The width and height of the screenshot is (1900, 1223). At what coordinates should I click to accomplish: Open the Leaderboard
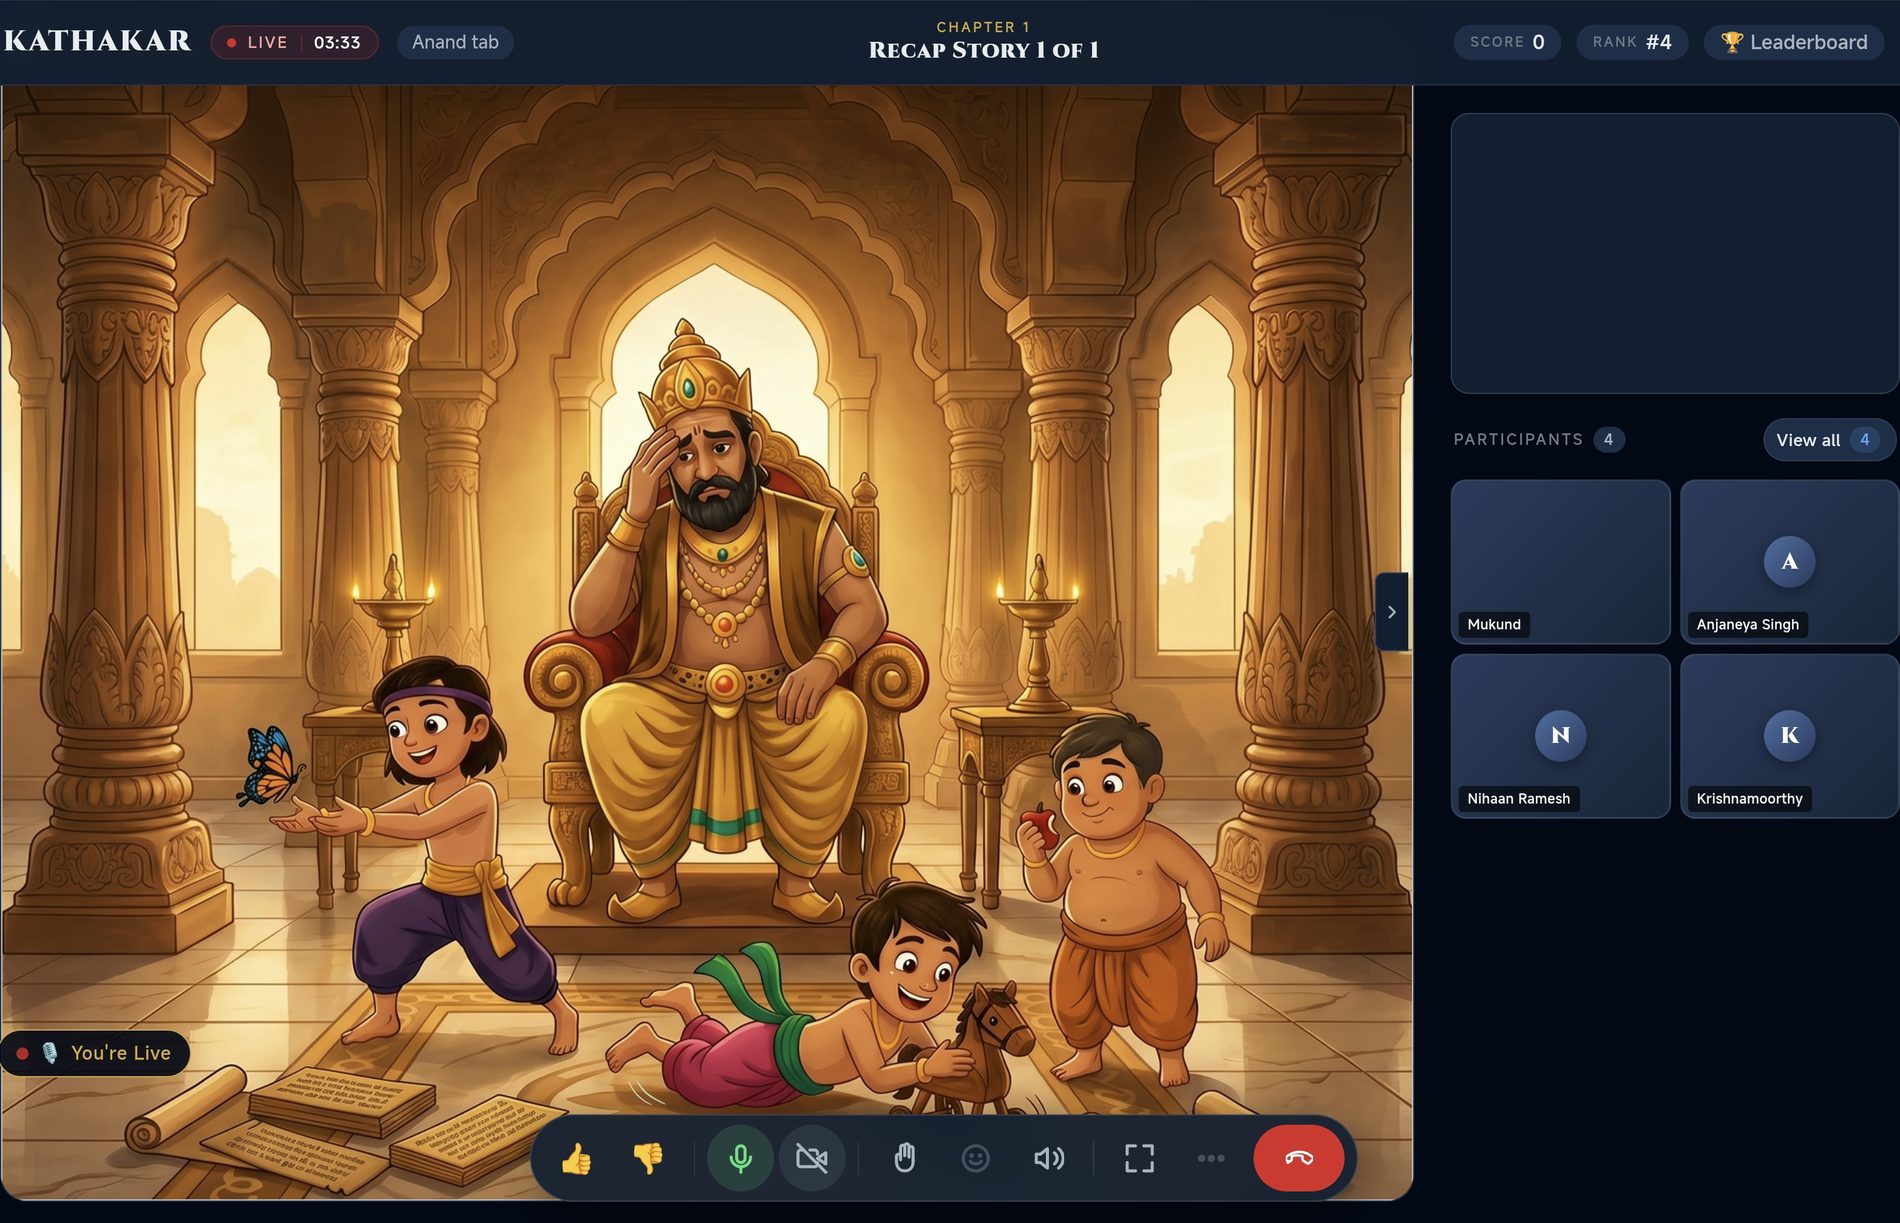1794,42
